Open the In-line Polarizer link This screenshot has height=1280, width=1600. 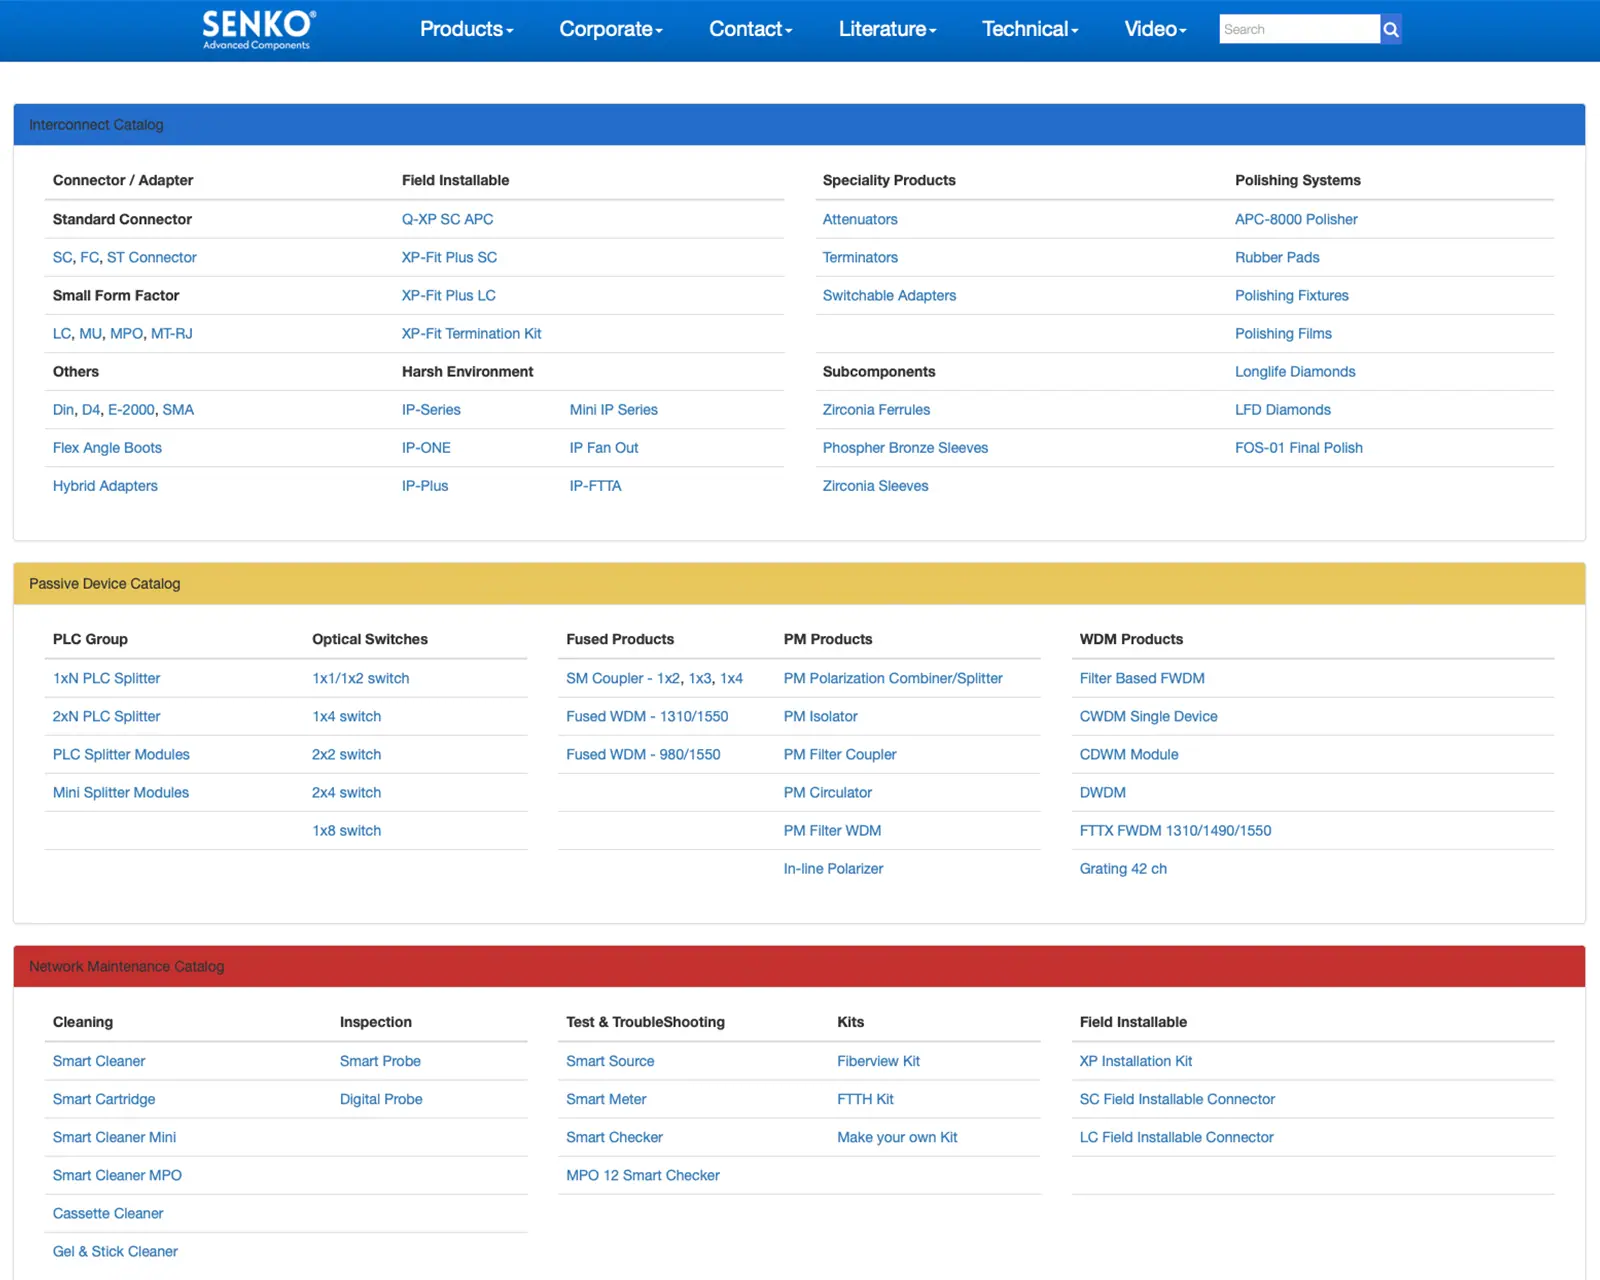coord(833,868)
